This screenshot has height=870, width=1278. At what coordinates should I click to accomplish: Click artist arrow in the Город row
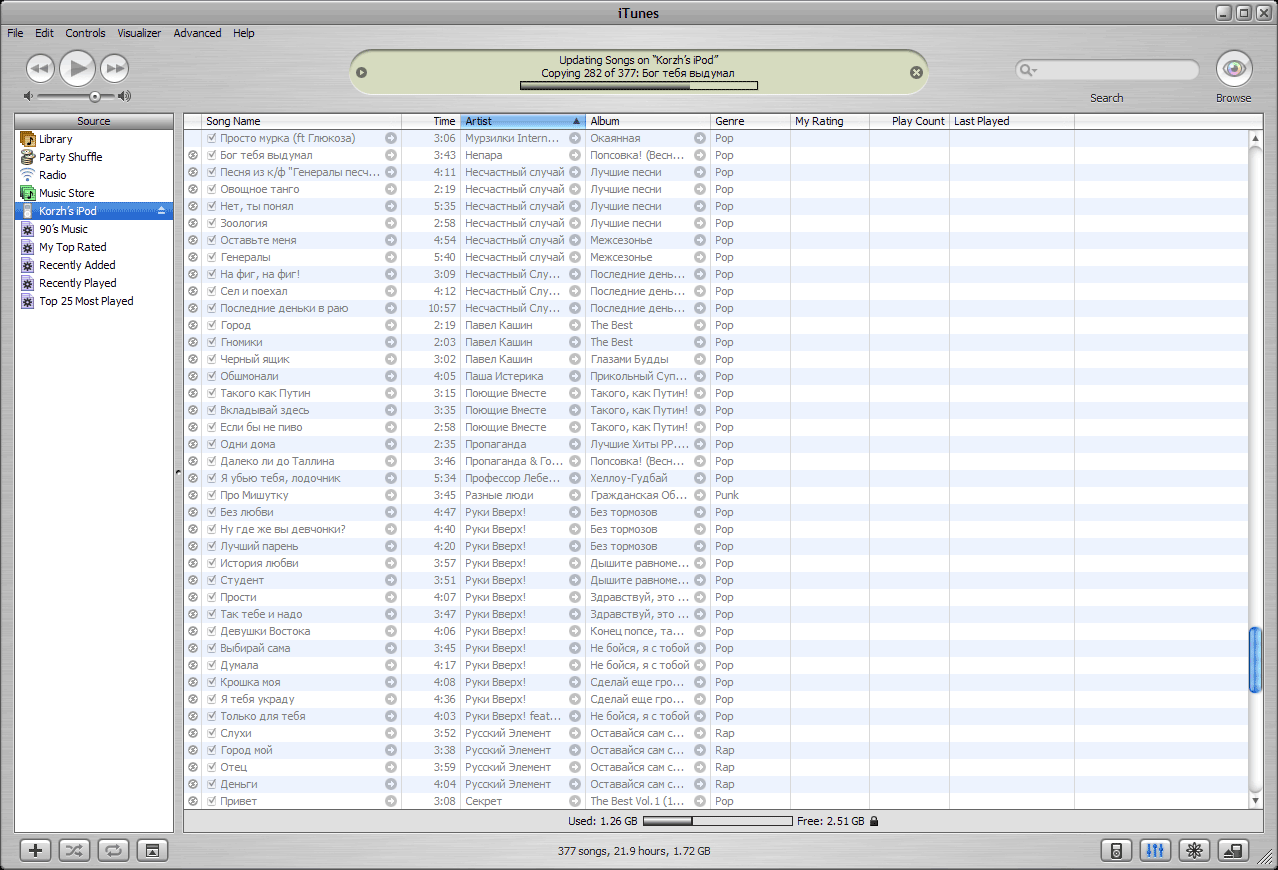point(575,325)
